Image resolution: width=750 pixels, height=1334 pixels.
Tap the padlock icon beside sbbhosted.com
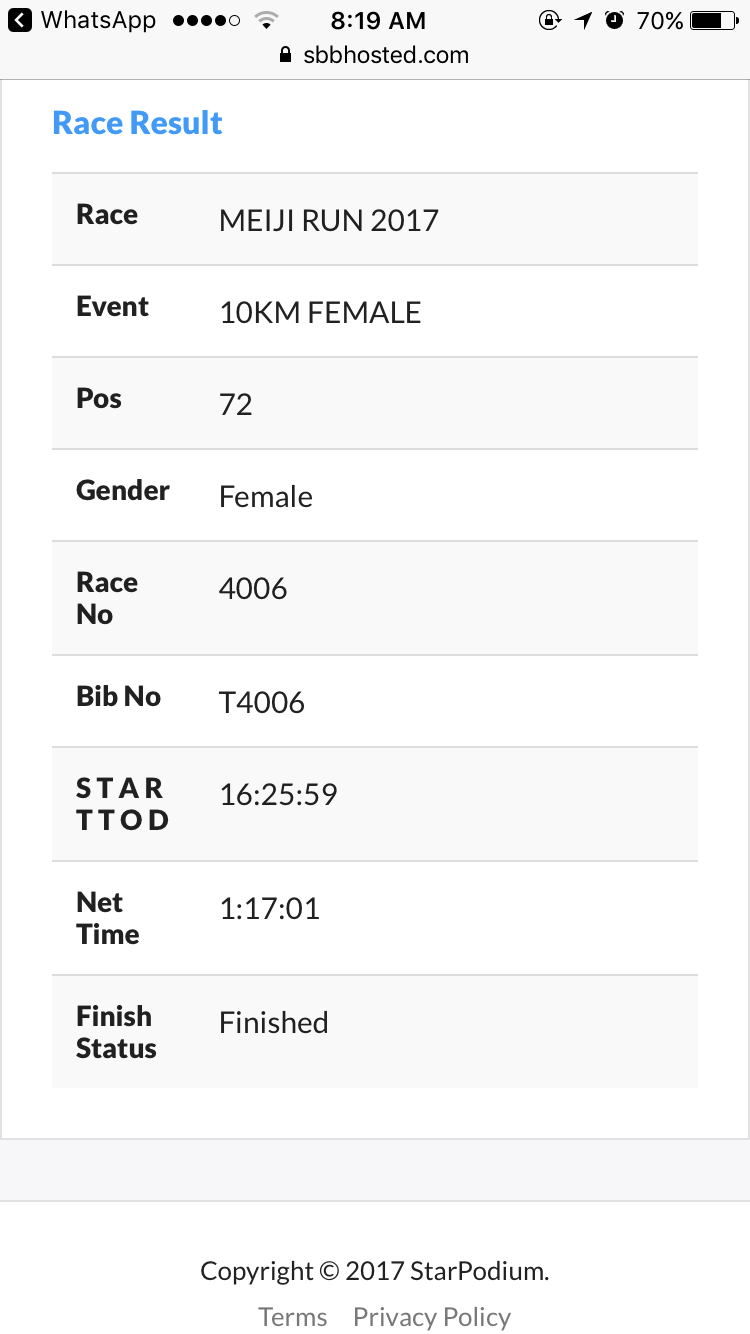coord(287,55)
